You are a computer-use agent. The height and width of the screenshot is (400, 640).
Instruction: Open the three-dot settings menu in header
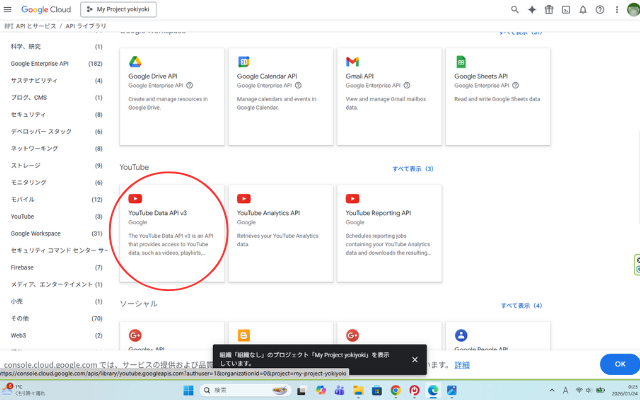coord(616,9)
